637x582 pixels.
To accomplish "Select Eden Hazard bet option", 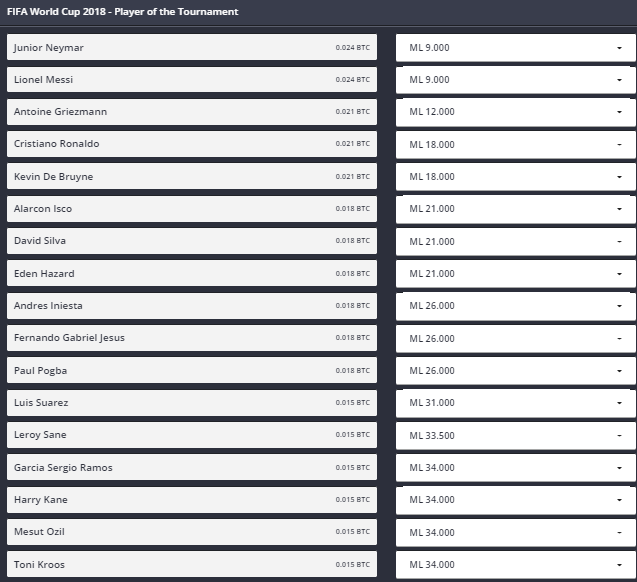I will [x=192, y=273].
